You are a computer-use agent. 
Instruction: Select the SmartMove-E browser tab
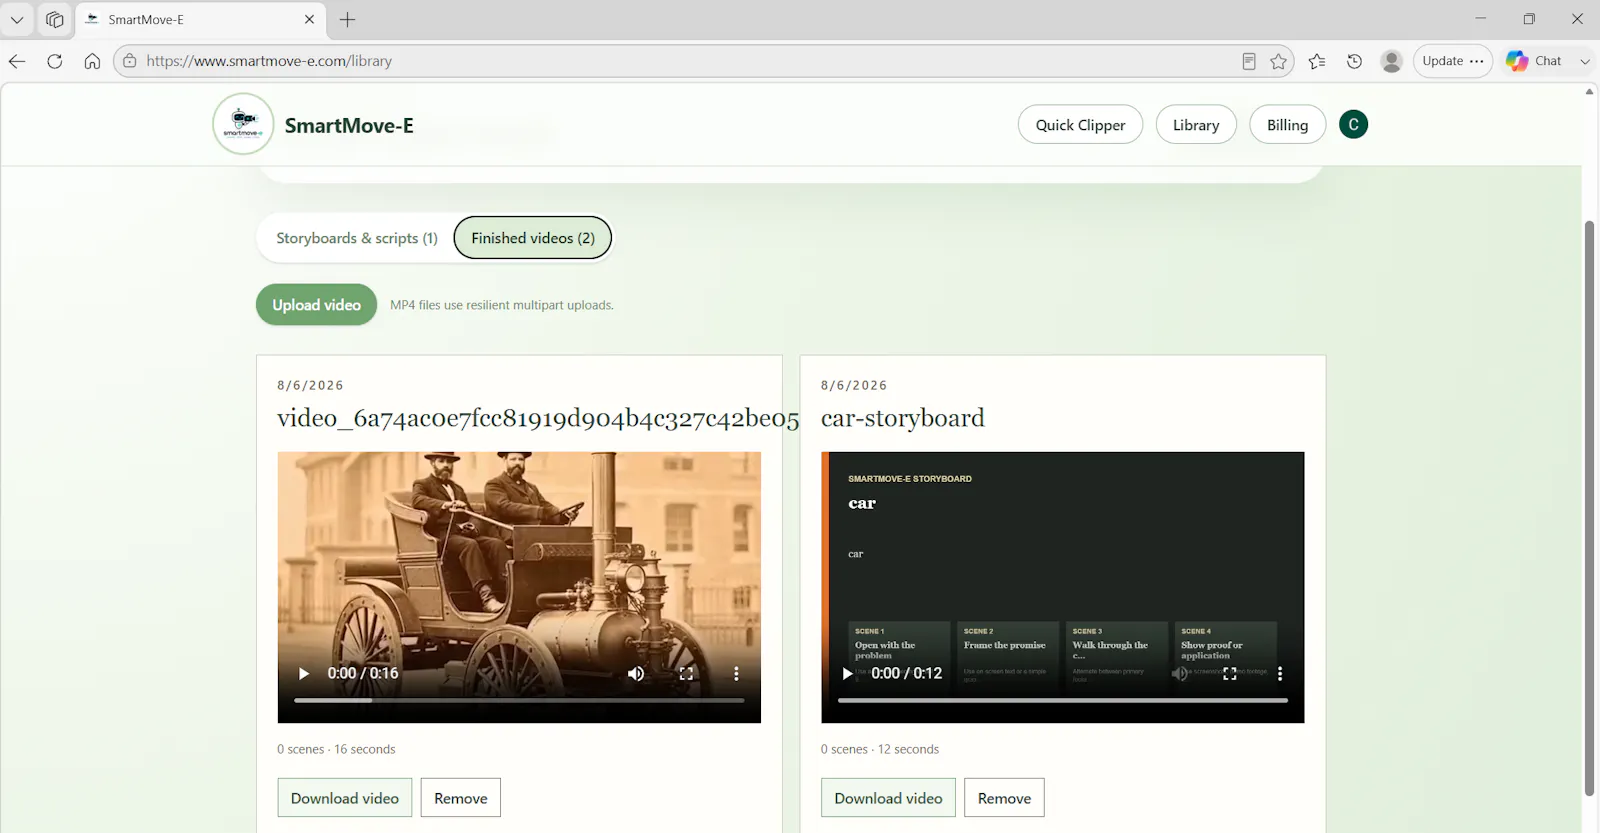tap(200, 19)
